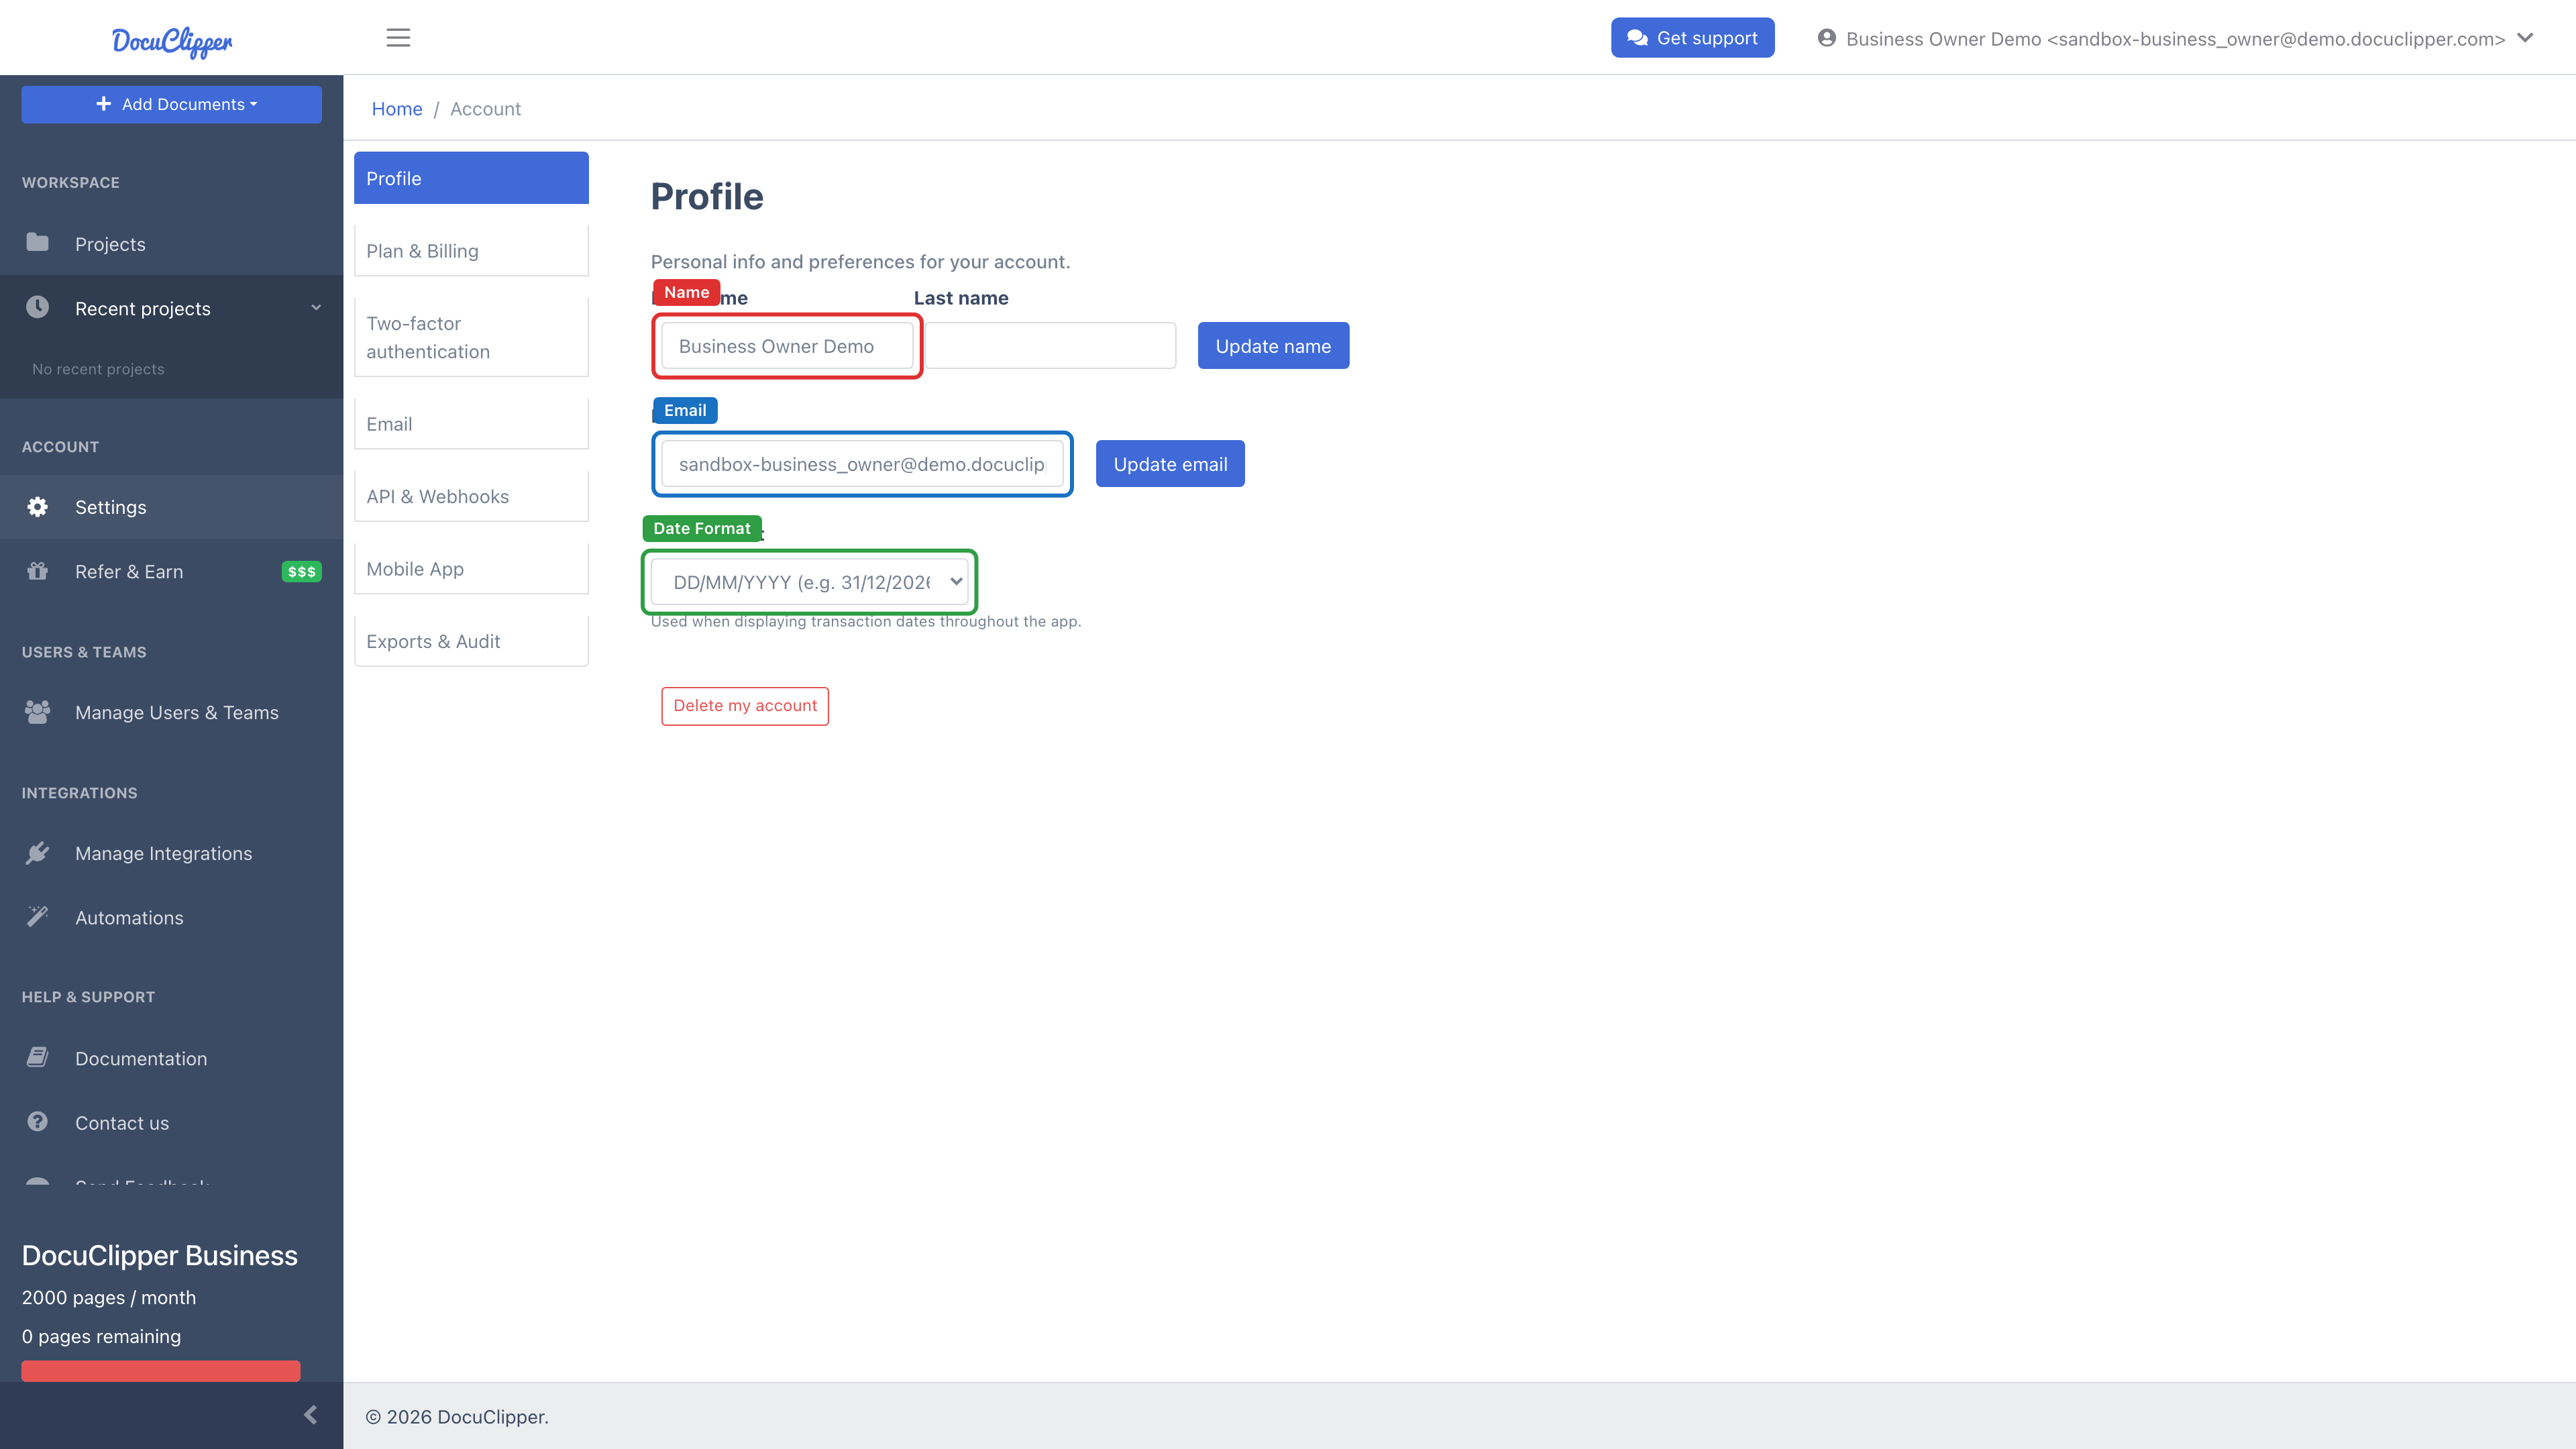This screenshot has height=1449, width=2576.
Task: Click the Manage Integrations plug icon
Action: point(38,853)
